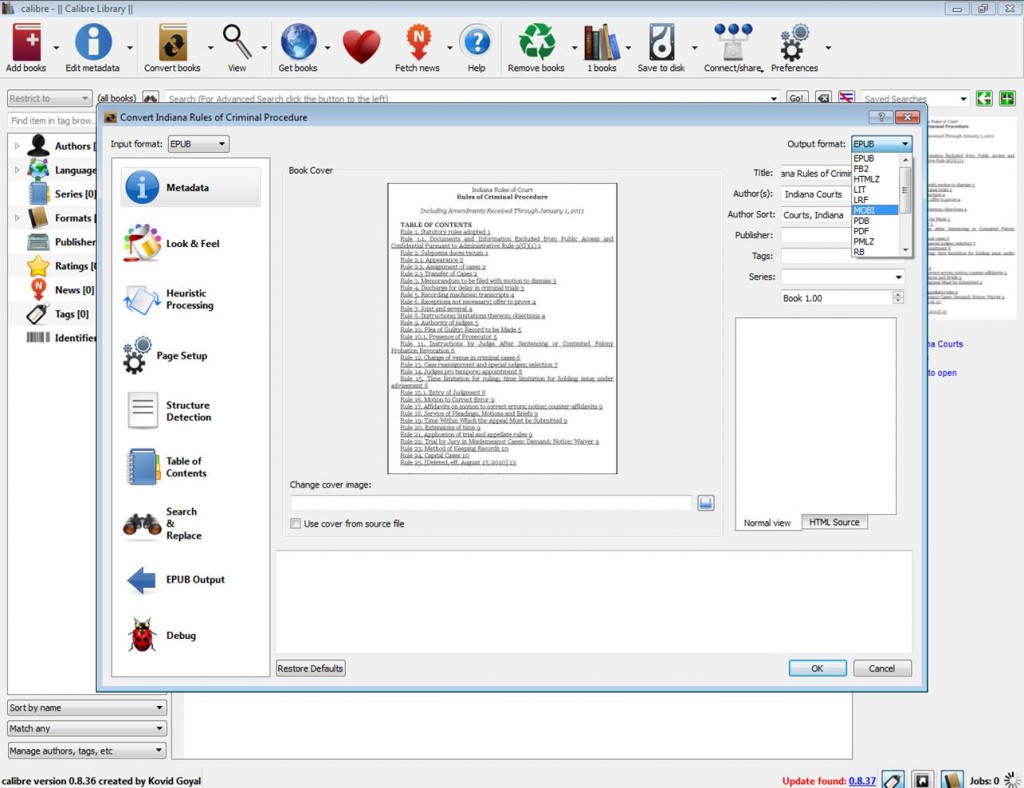Open the Restrict to dropdown
This screenshot has width=1024, height=788.
(x=50, y=99)
